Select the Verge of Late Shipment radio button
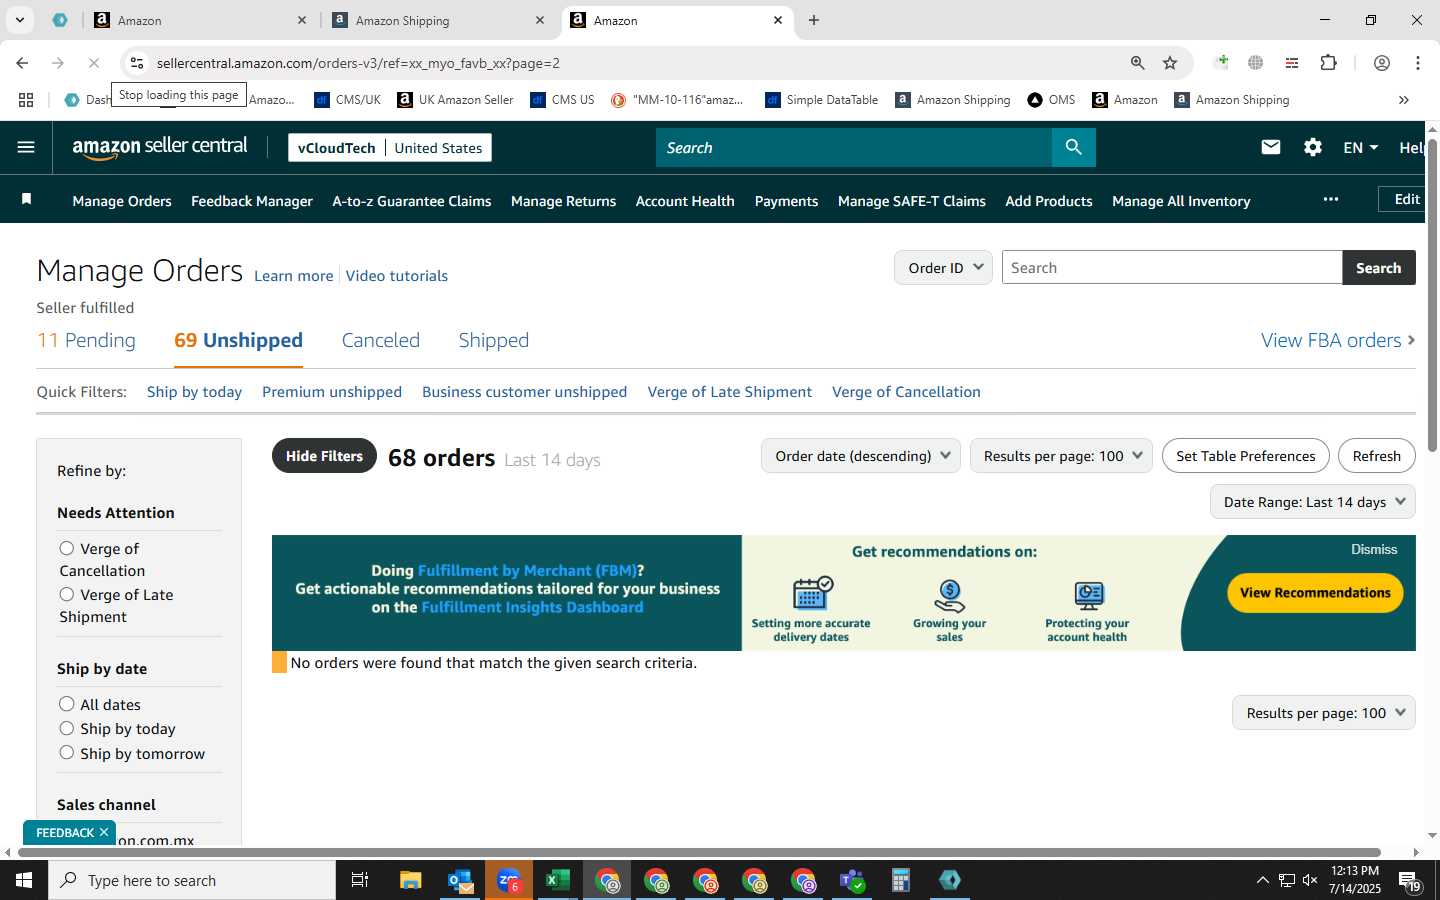The image size is (1440, 900). 67,594
